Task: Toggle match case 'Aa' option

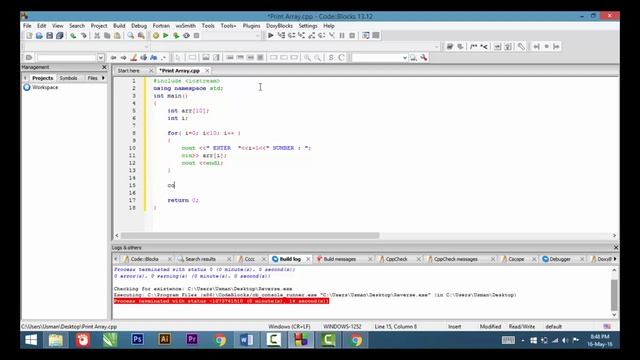Action: point(153,58)
